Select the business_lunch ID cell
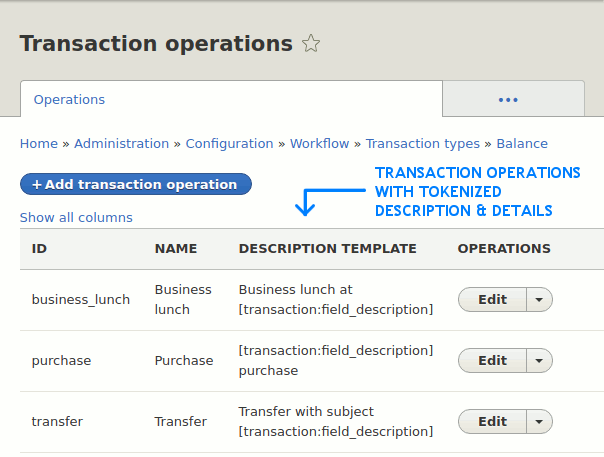The width and height of the screenshot is (604, 457). (x=81, y=299)
